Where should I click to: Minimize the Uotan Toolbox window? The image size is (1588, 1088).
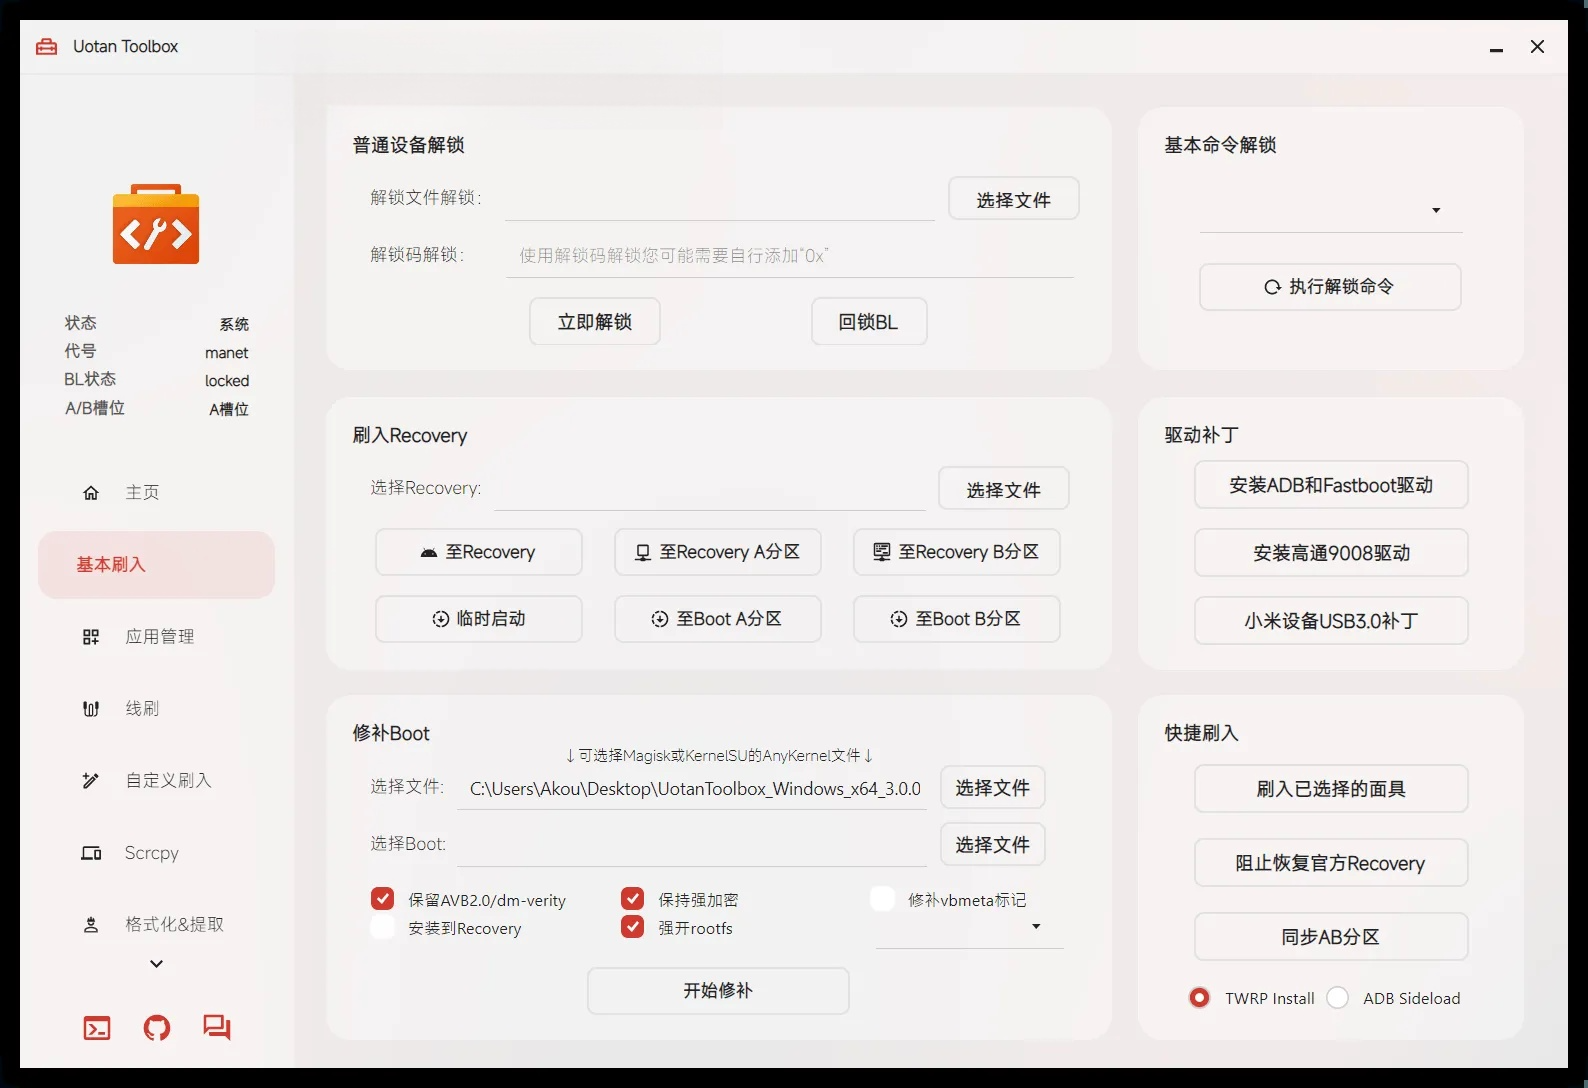click(1496, 48)
